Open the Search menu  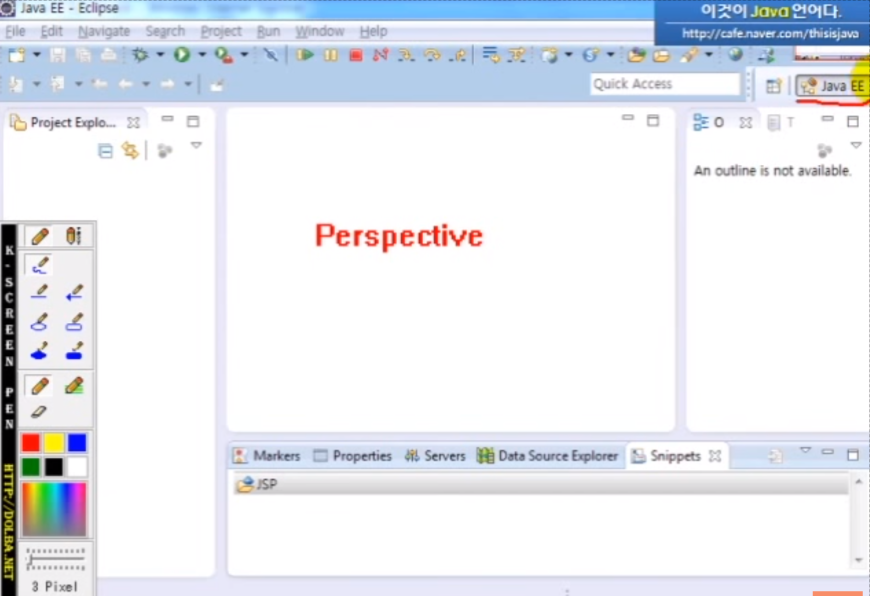[x=165, y=31]
